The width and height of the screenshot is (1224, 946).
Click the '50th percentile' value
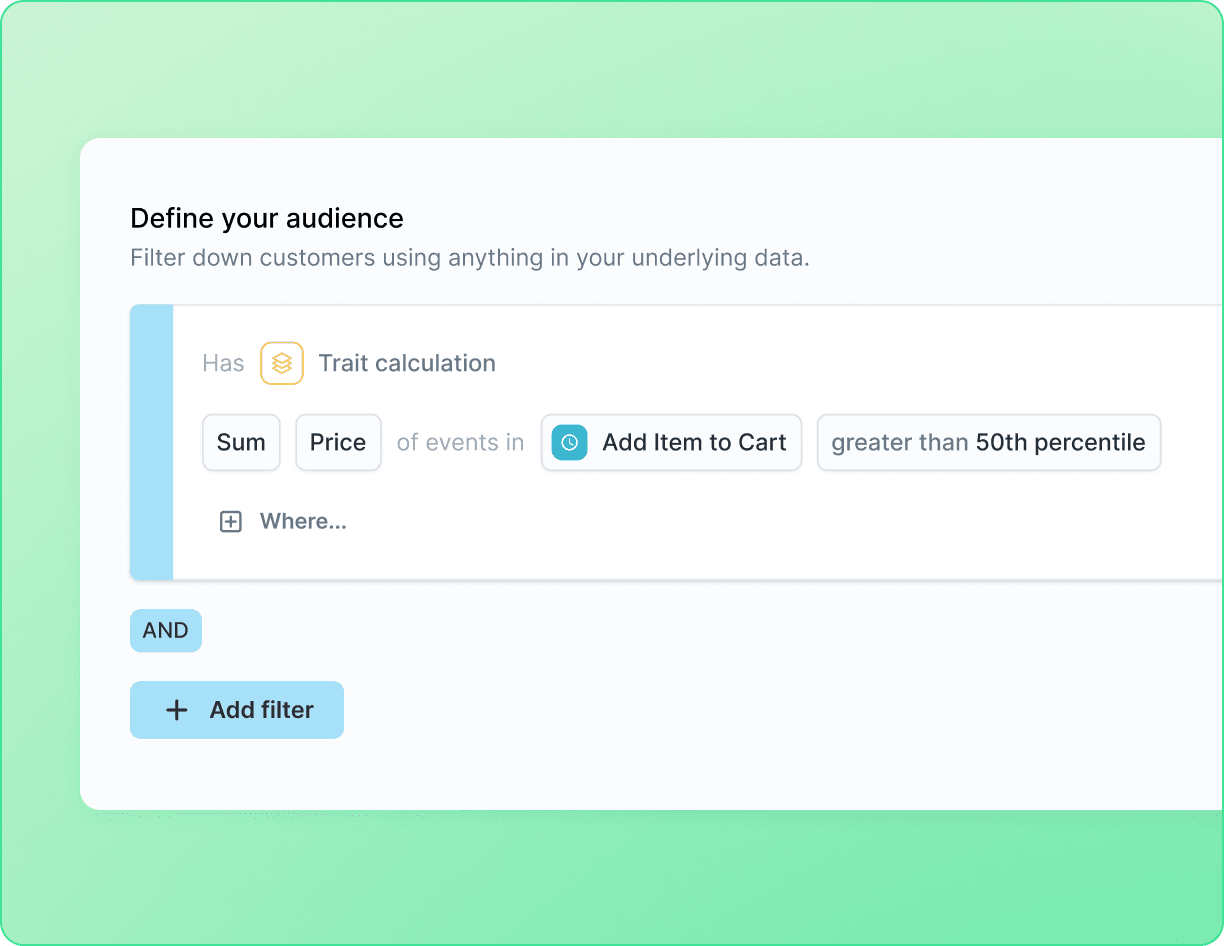click(1060, 442)
